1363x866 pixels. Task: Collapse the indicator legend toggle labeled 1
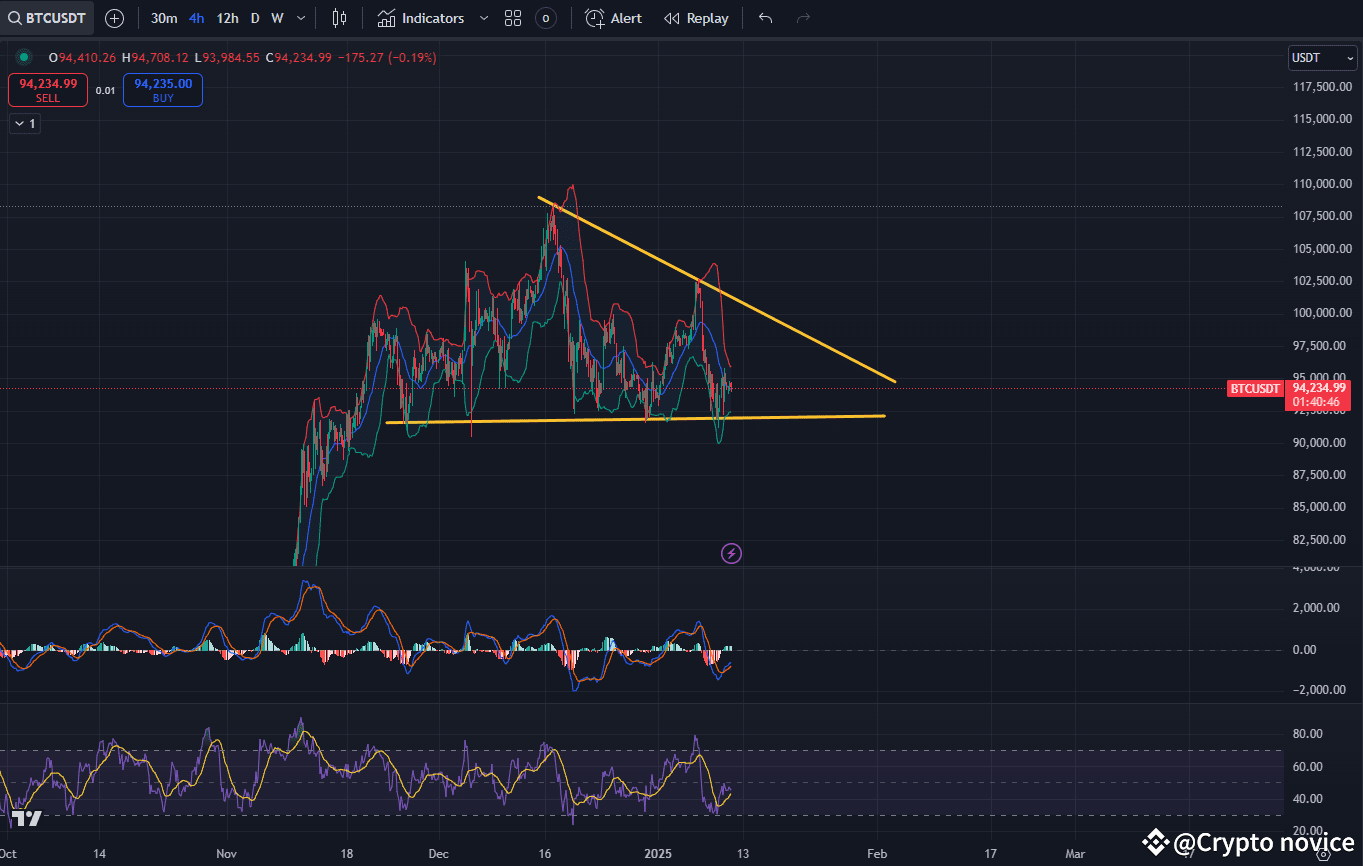(24, 124)
